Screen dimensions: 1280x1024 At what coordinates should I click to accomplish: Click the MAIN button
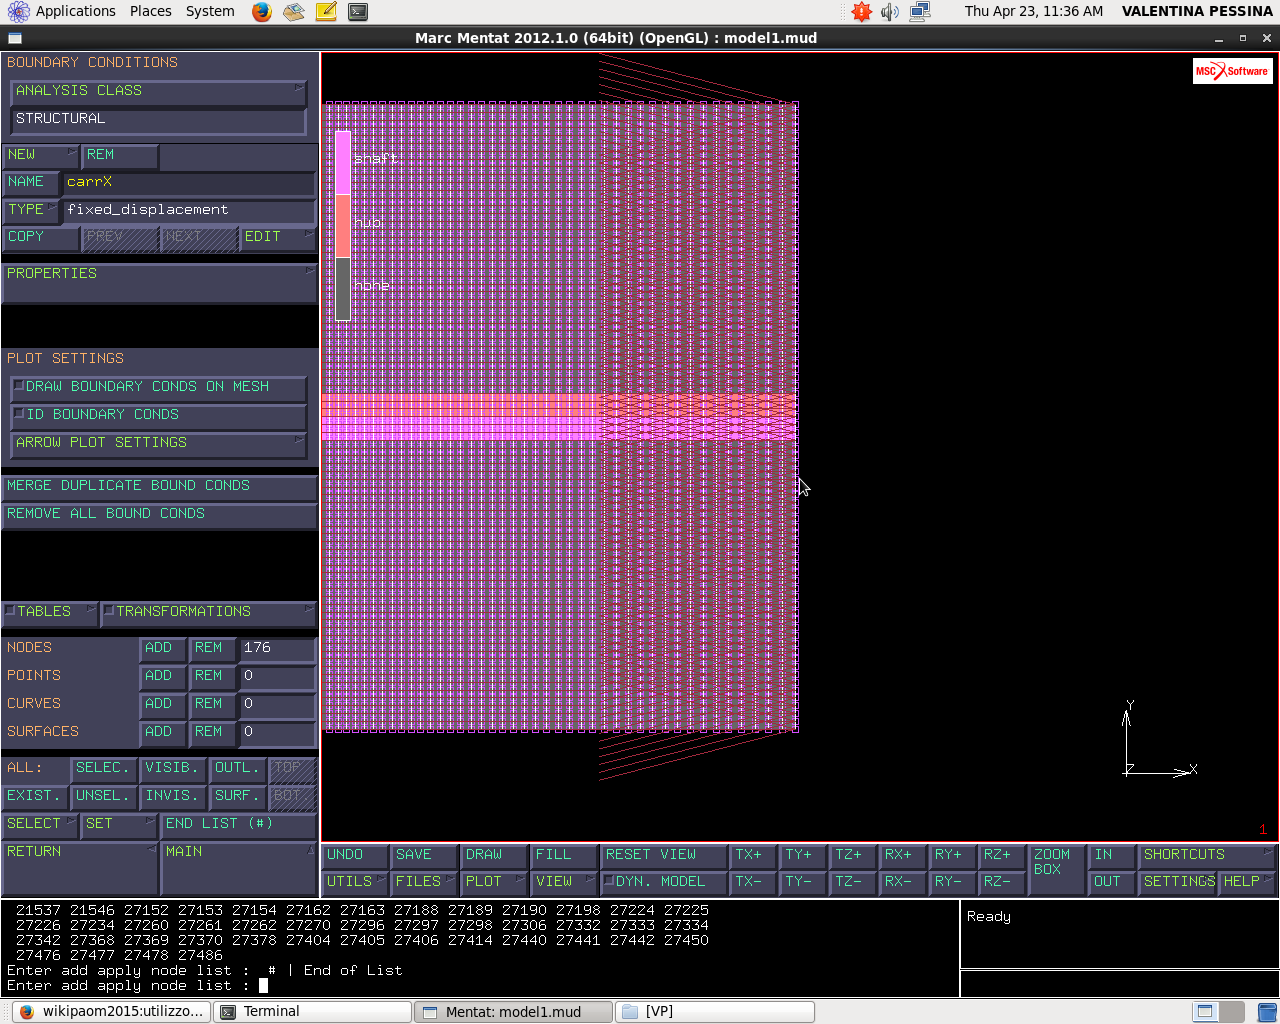click(x=239, y=868)
